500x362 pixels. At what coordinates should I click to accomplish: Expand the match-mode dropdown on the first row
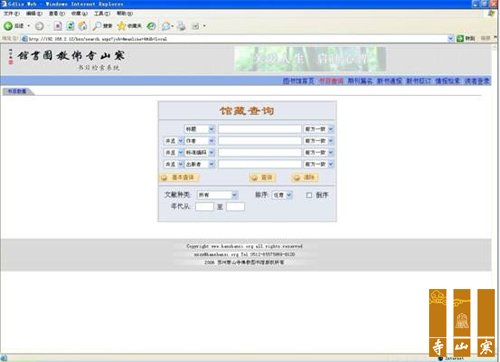(318, 129)
